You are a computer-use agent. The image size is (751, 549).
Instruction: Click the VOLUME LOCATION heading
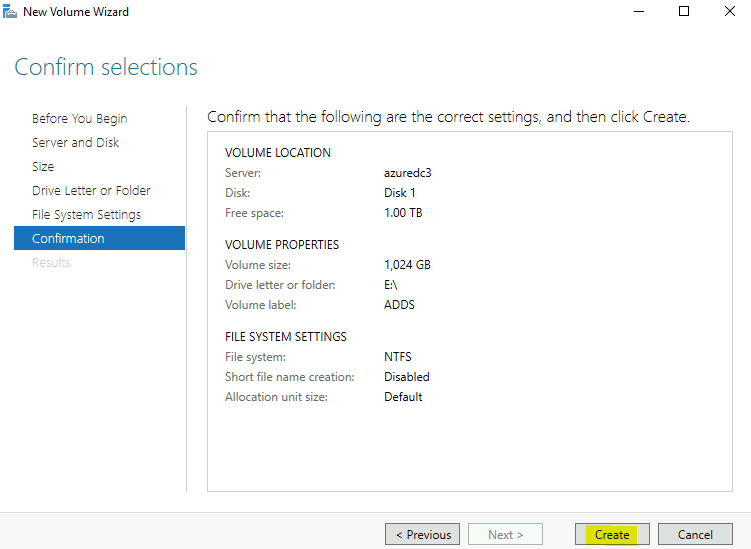278,152
